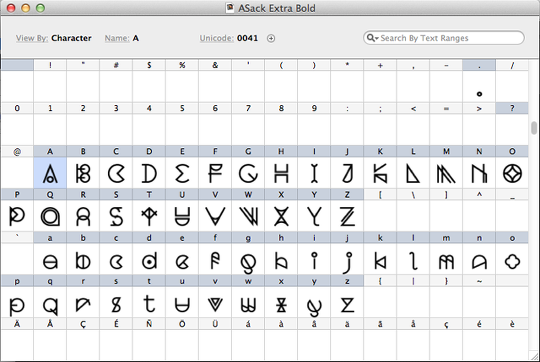Select the uppercase D glyph
Image resolution: width=540 pixels, height=362 pixels.
click(149, 173)
